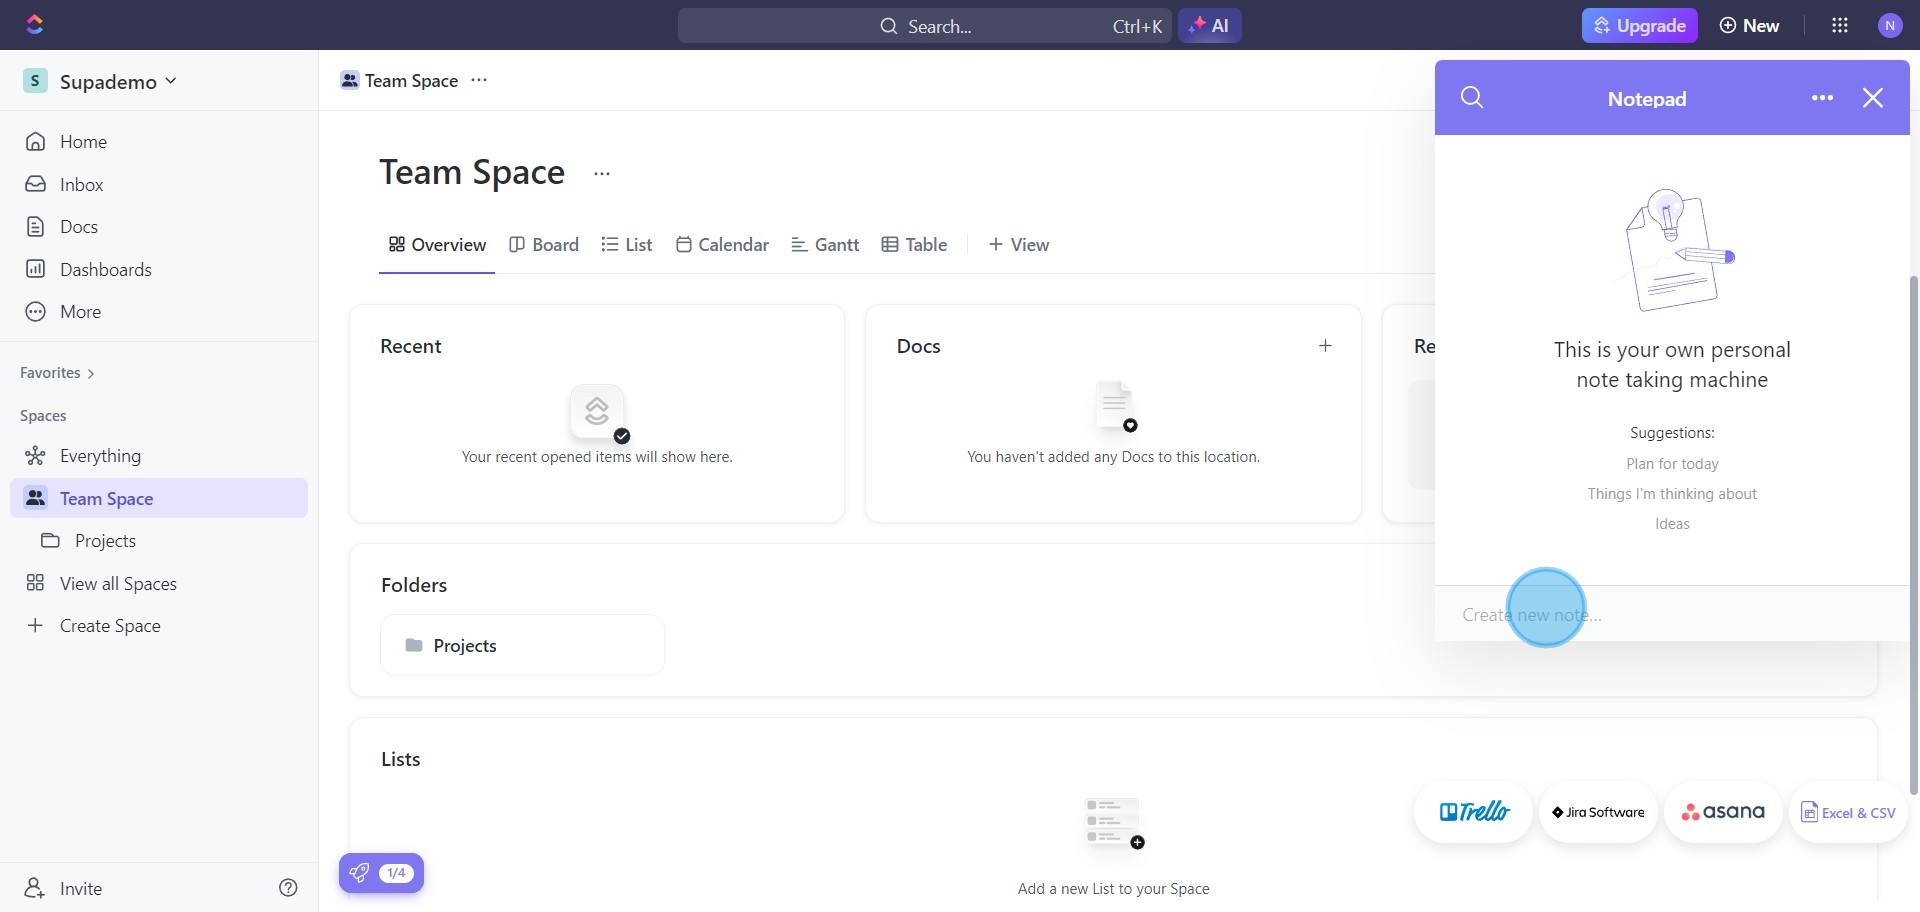
Task: Open ellipsis menu beside Team Space title
Action: pyautogui.click(x=601, y=173)
